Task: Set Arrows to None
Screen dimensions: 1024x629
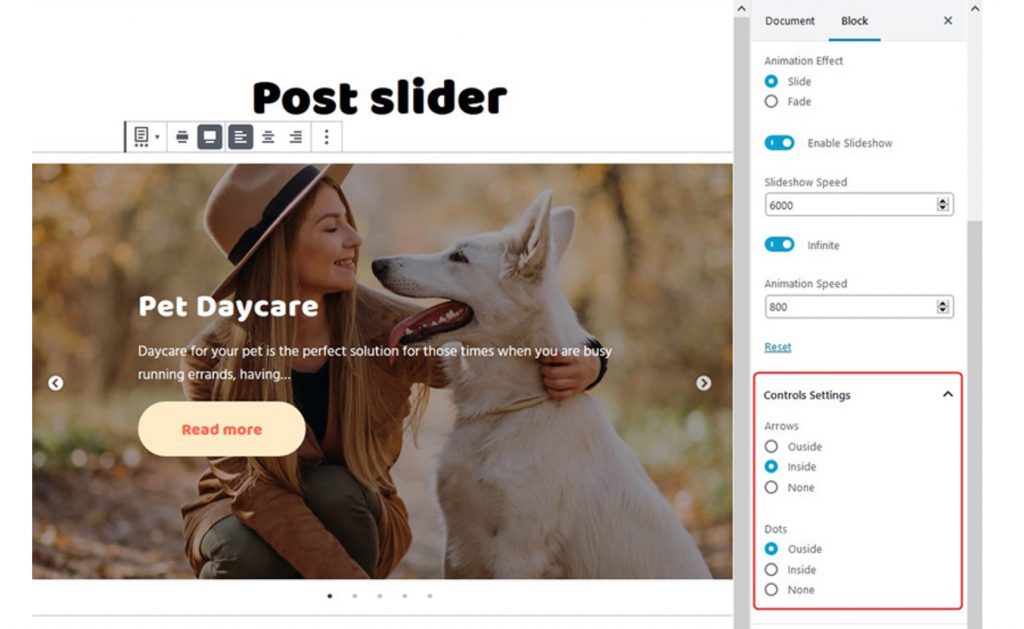Action: pos(771,487)
